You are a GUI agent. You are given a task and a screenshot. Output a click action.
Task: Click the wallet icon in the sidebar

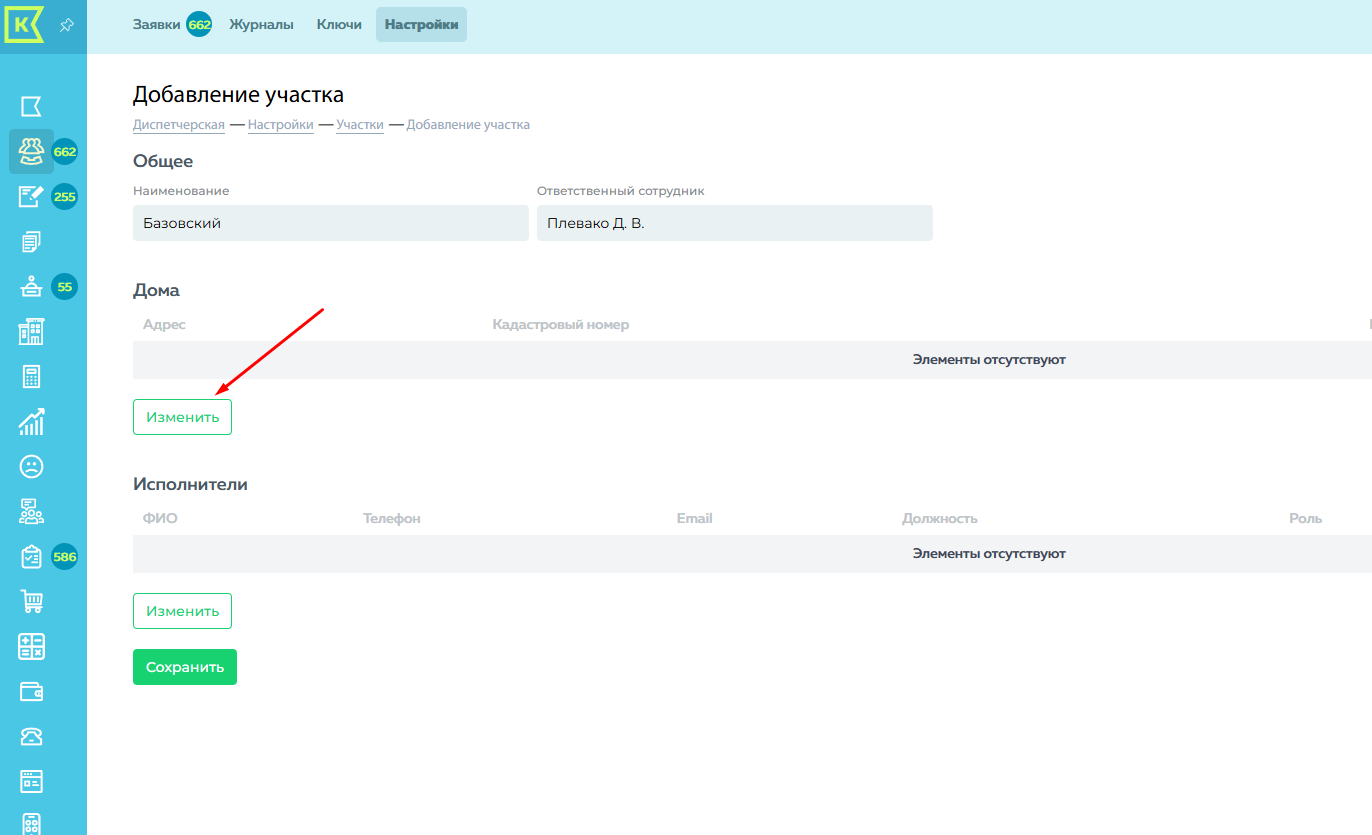coord(31,691)
